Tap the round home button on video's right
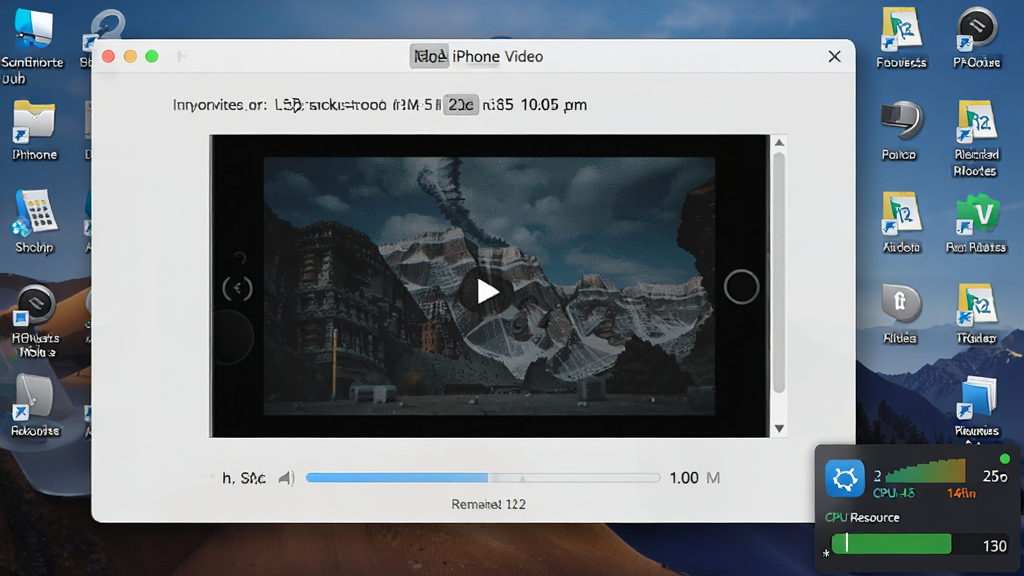 pyautogui.click(x=741, y=287)
